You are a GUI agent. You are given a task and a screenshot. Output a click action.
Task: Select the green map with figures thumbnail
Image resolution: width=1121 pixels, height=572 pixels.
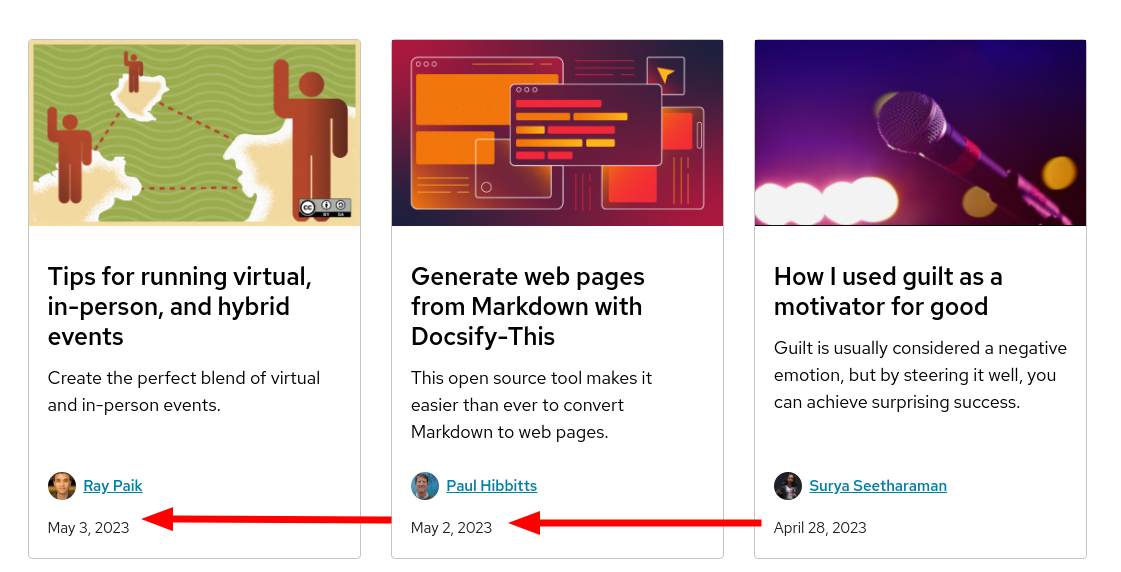[x=194, y=133]
